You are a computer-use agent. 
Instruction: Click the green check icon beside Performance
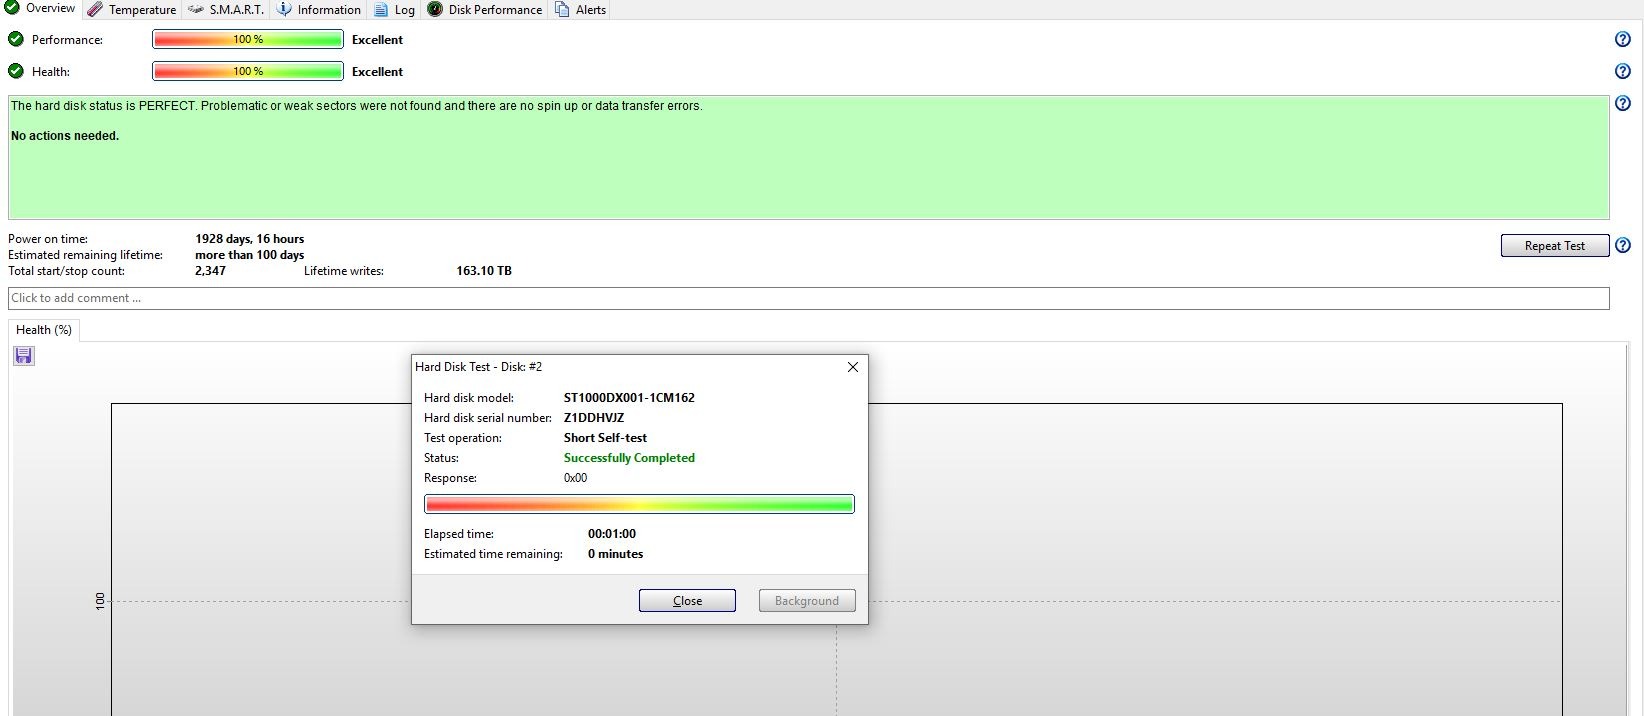pos(16,40)
